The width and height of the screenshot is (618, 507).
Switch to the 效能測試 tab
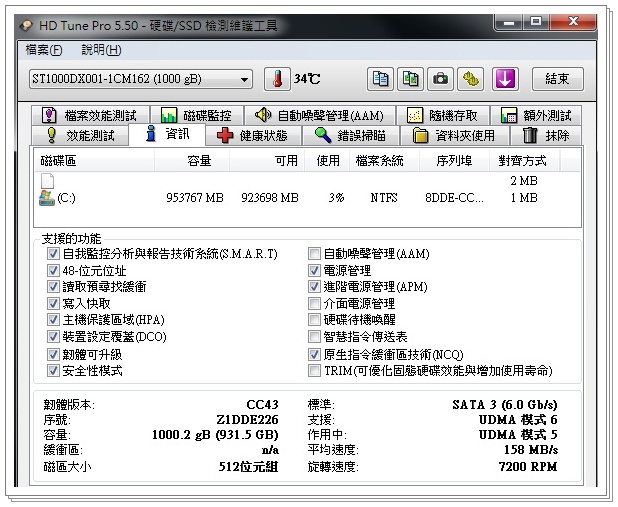click(x=80, y=135)
